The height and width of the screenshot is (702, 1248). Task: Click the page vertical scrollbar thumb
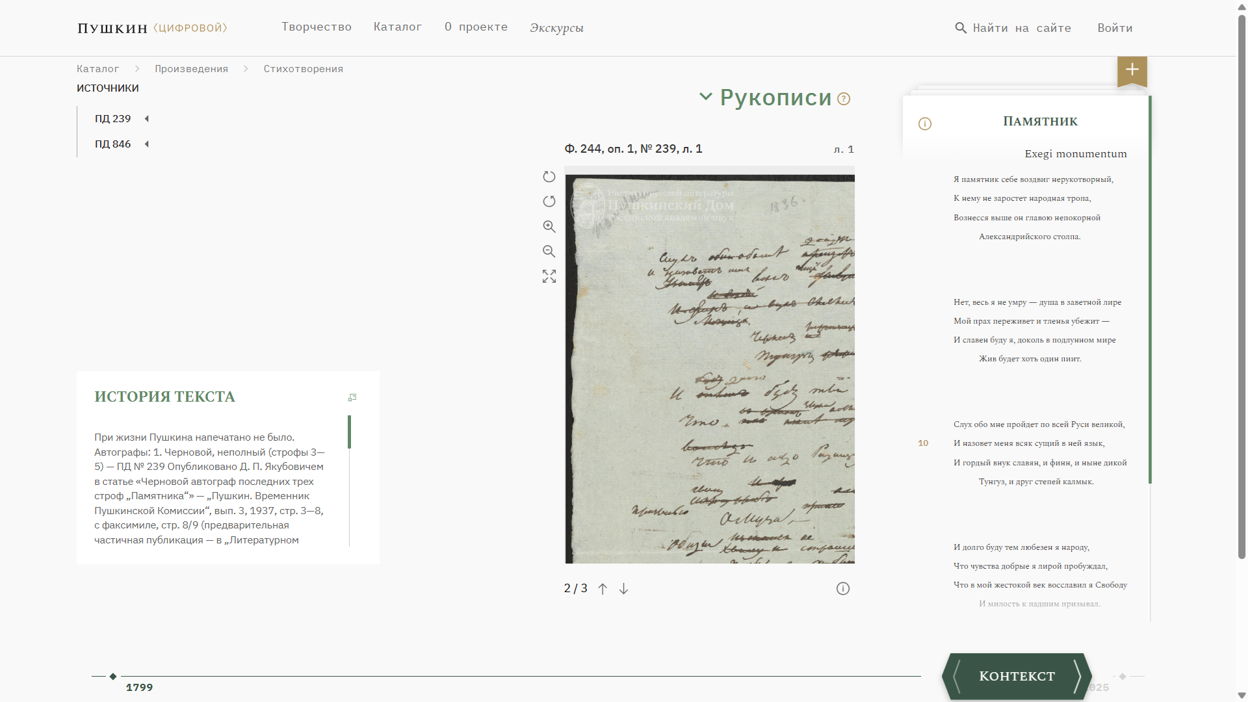[x=1242, y=285]
